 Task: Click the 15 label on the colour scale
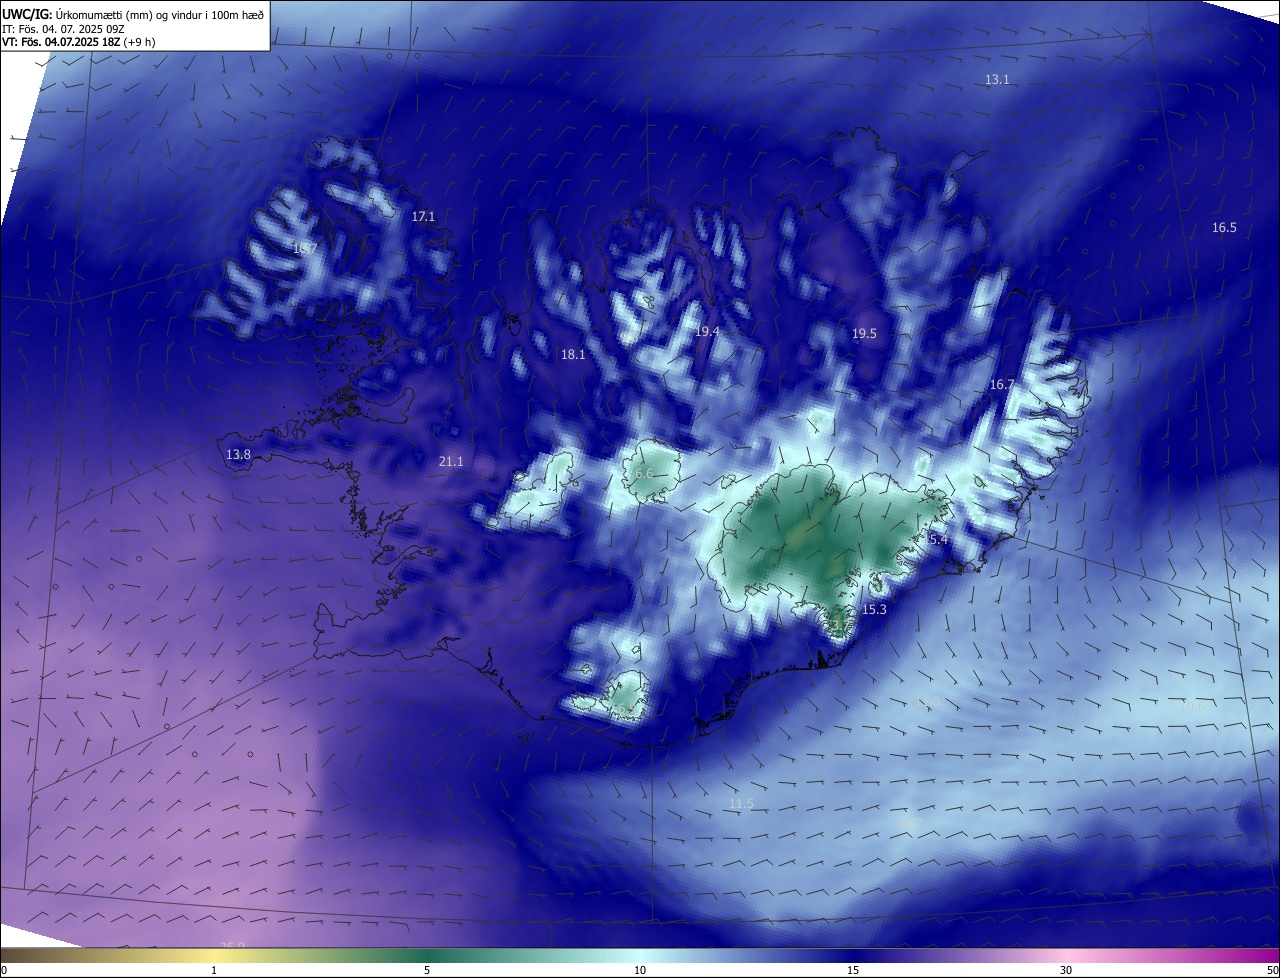[853, 970]
